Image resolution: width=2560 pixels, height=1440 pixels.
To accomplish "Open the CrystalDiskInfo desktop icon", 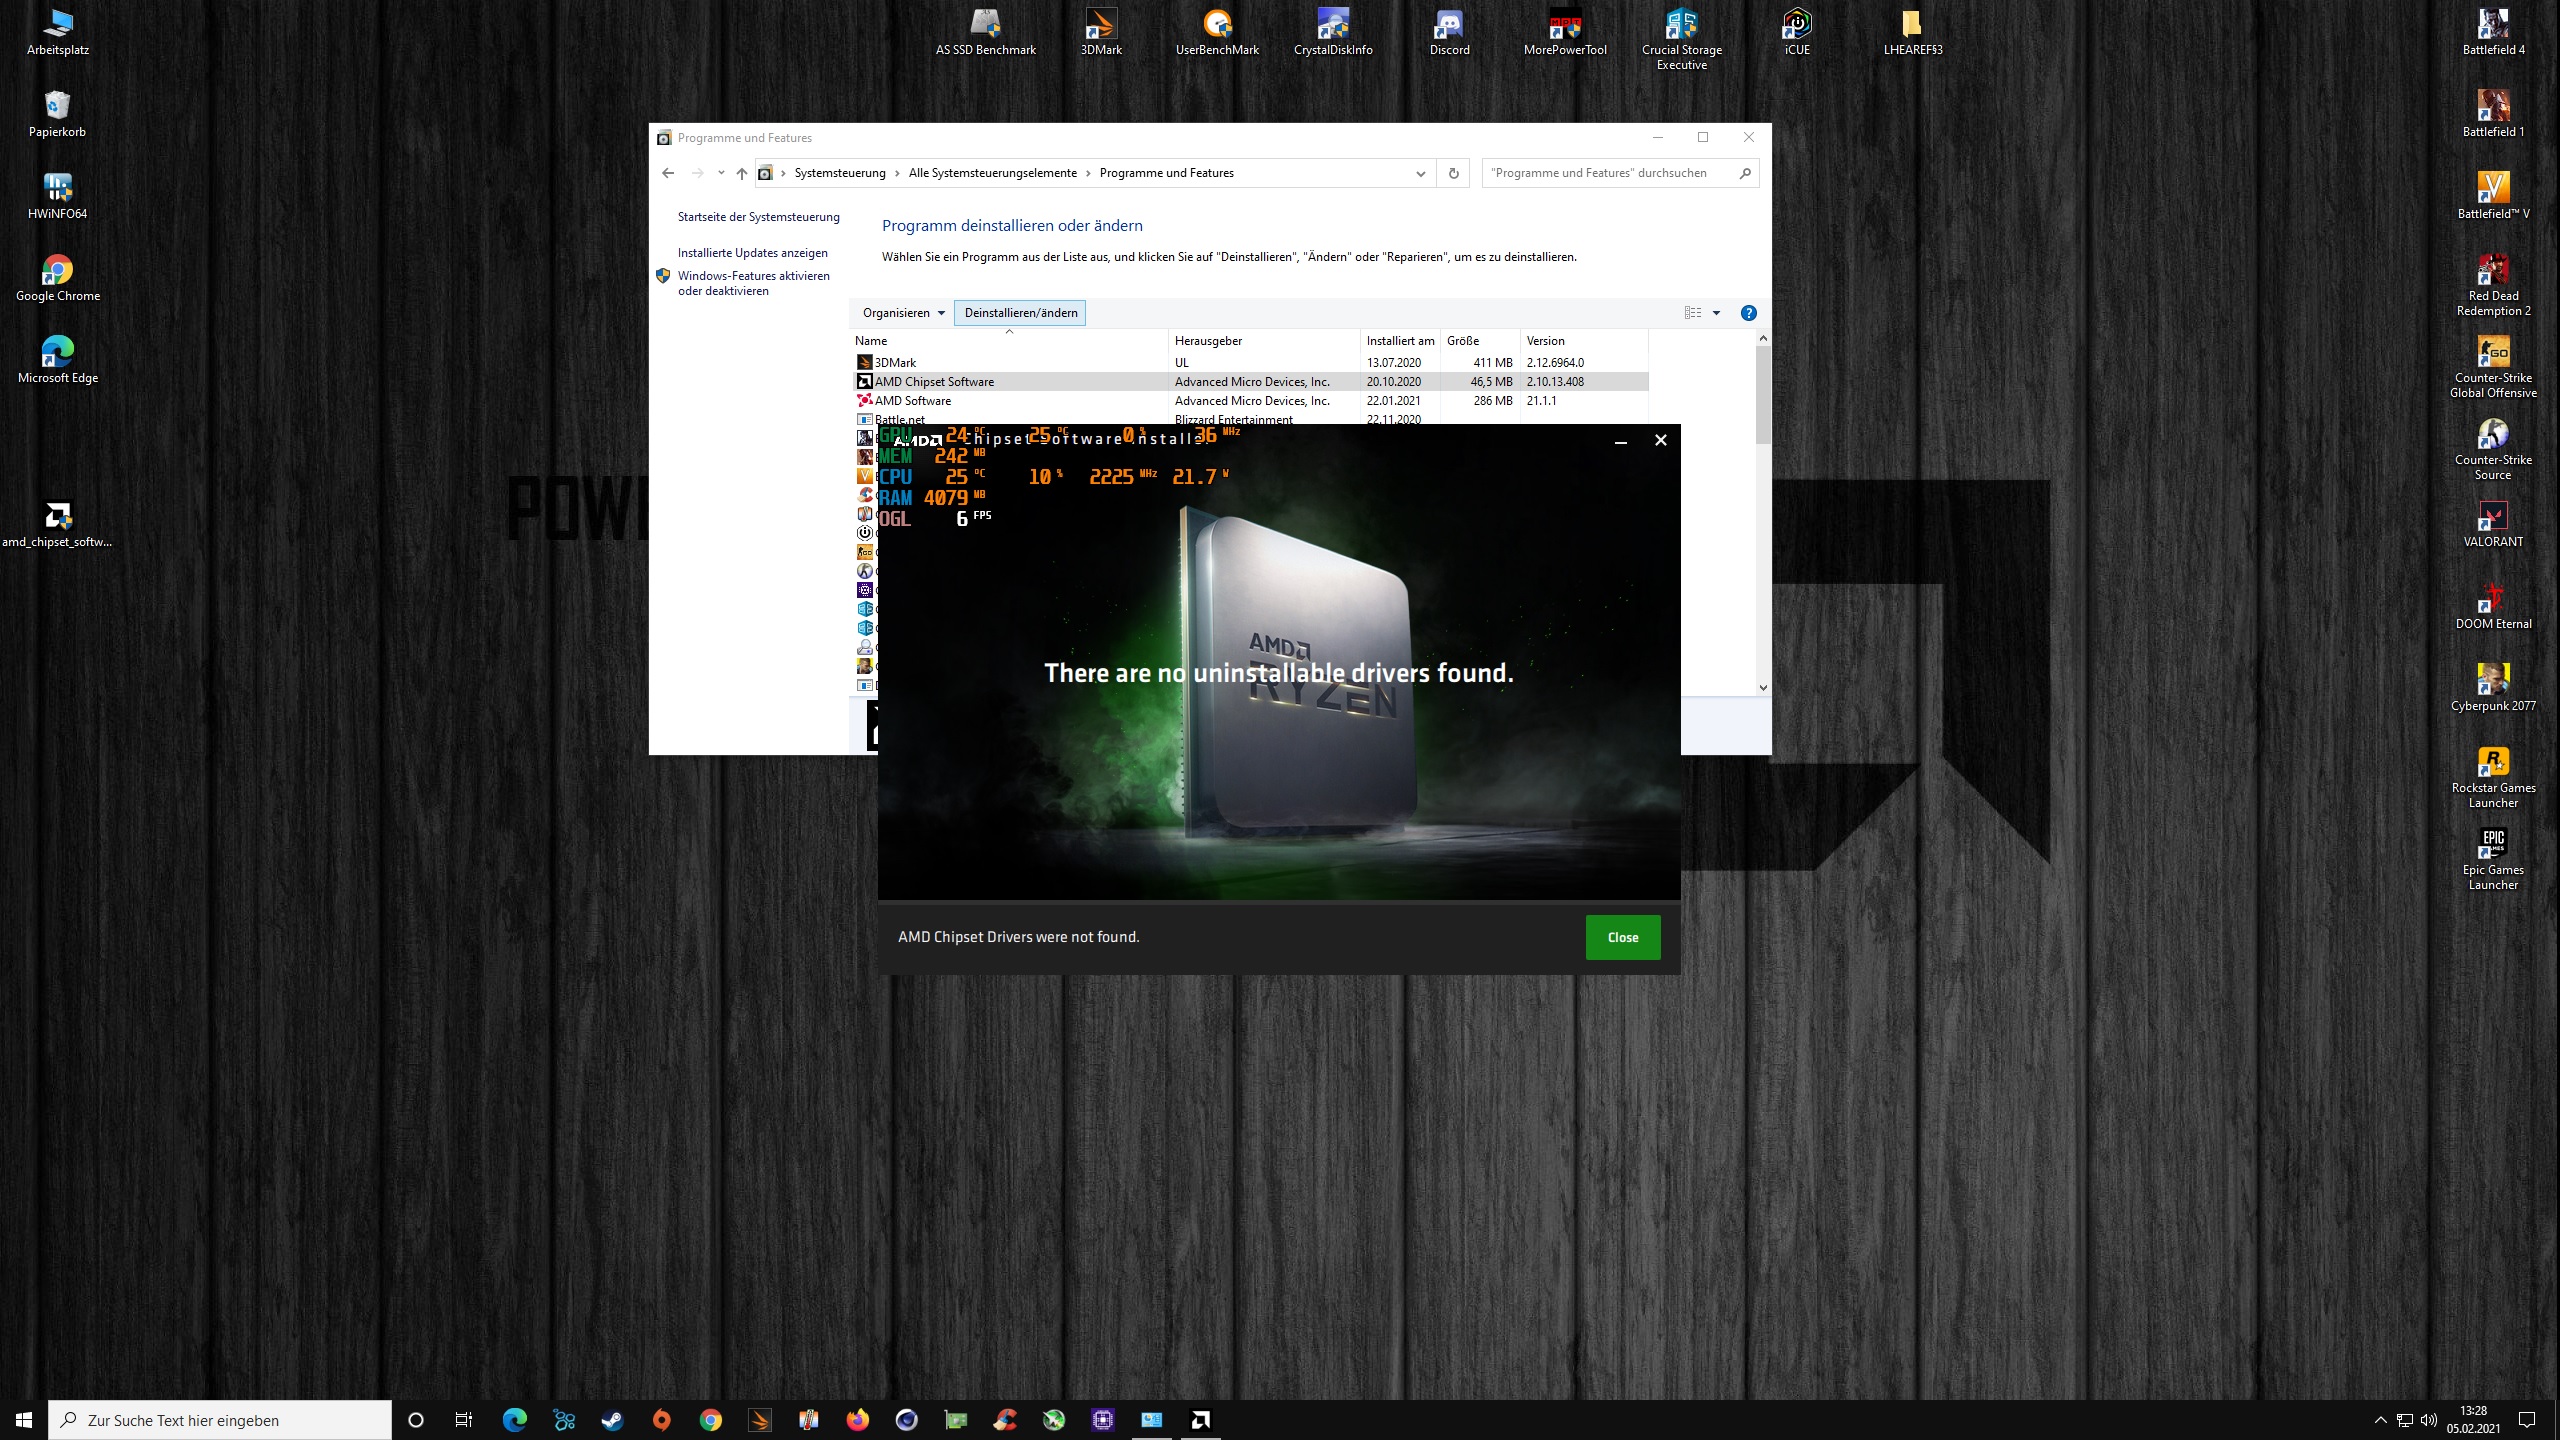I will pos(1332,25).
